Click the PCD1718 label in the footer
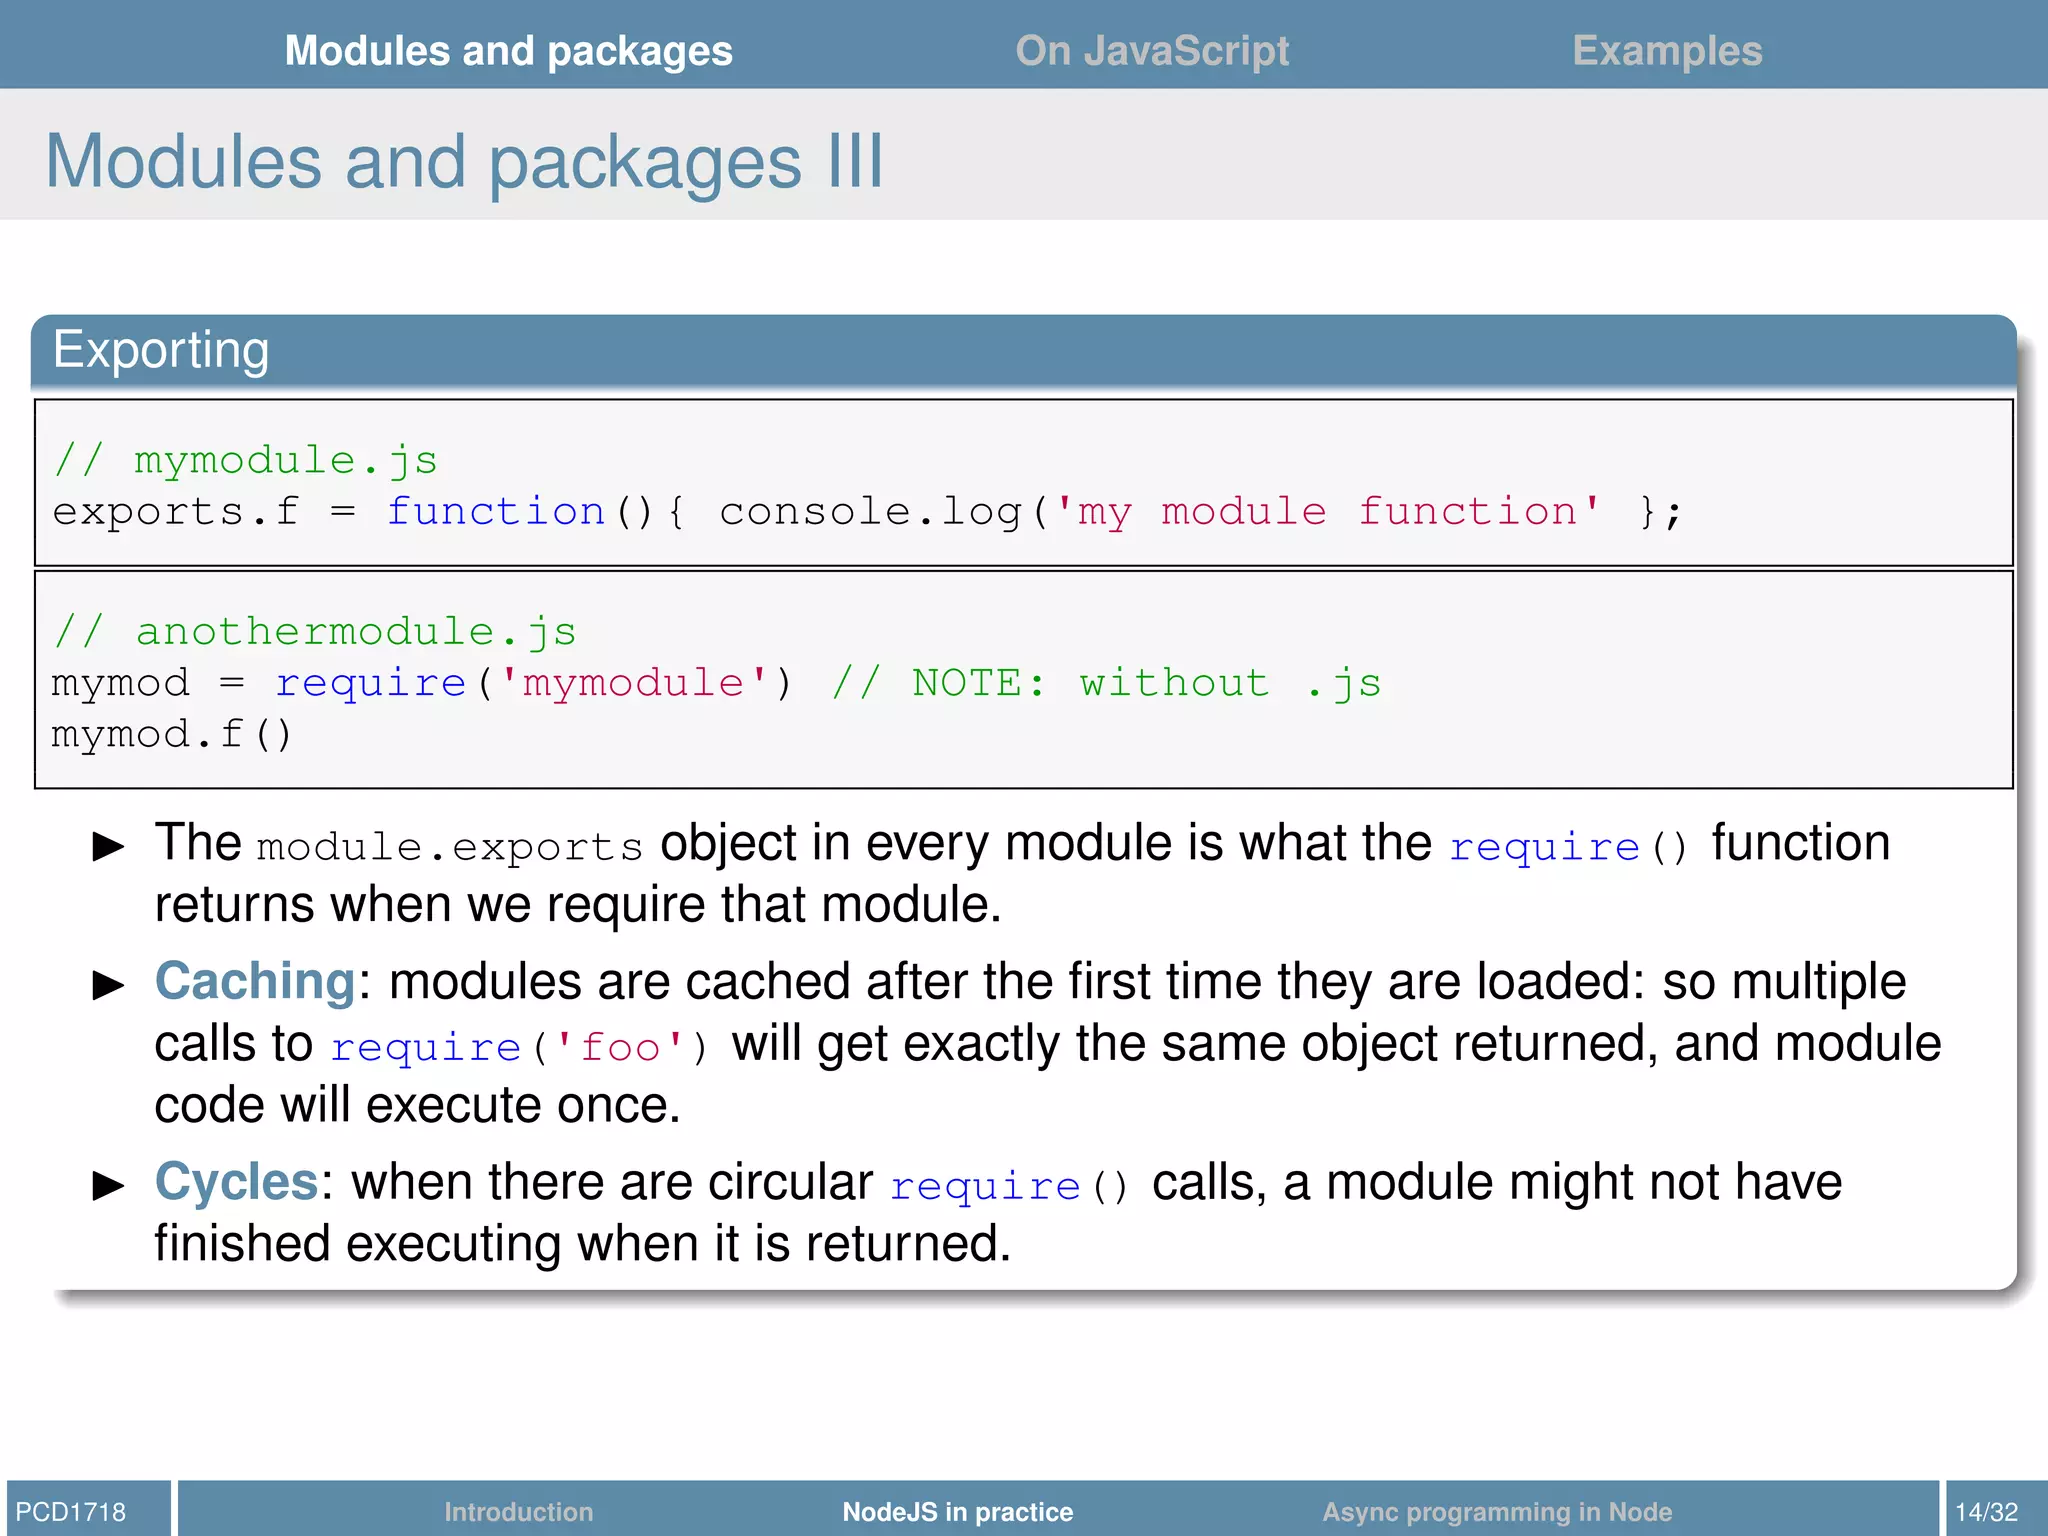This screenshot has height=1536, width=2048. (x=71, y=1511)
